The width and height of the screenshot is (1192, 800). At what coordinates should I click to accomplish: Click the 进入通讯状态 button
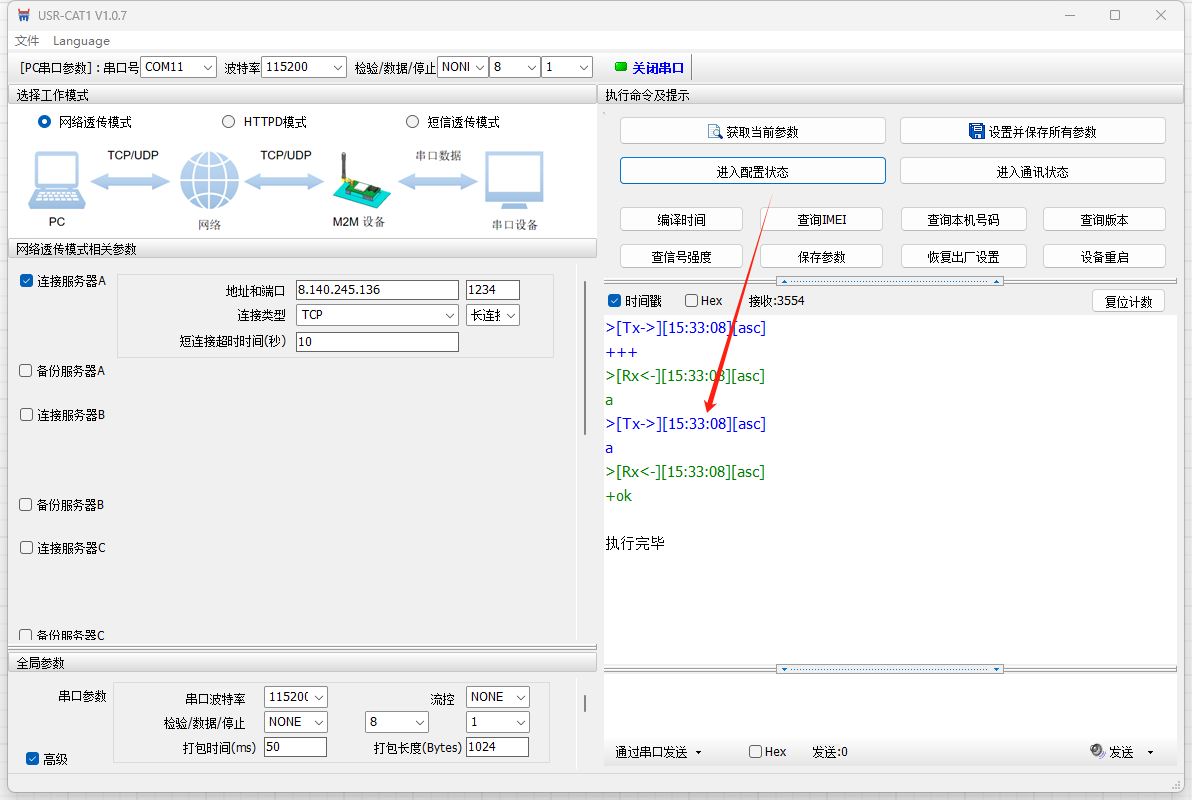pyautogui.click(x=1032, y=171)
